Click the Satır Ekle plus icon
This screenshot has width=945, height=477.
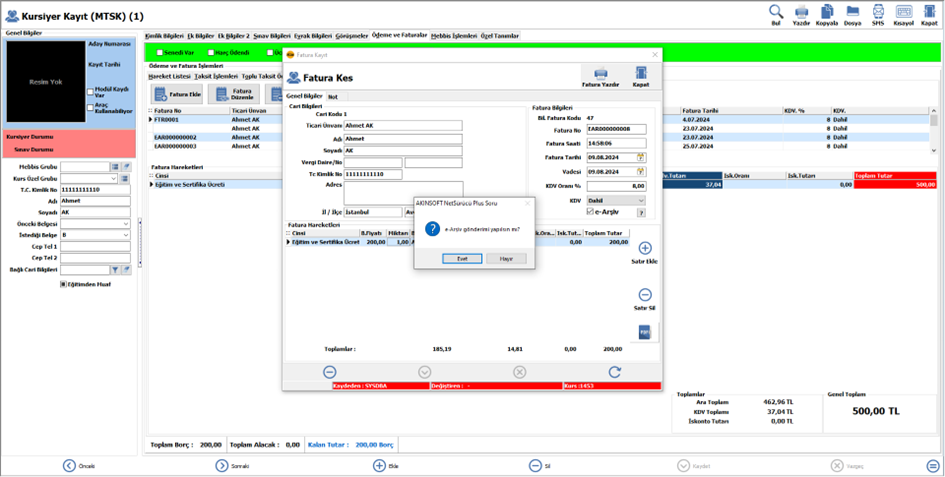click(645, 248)
